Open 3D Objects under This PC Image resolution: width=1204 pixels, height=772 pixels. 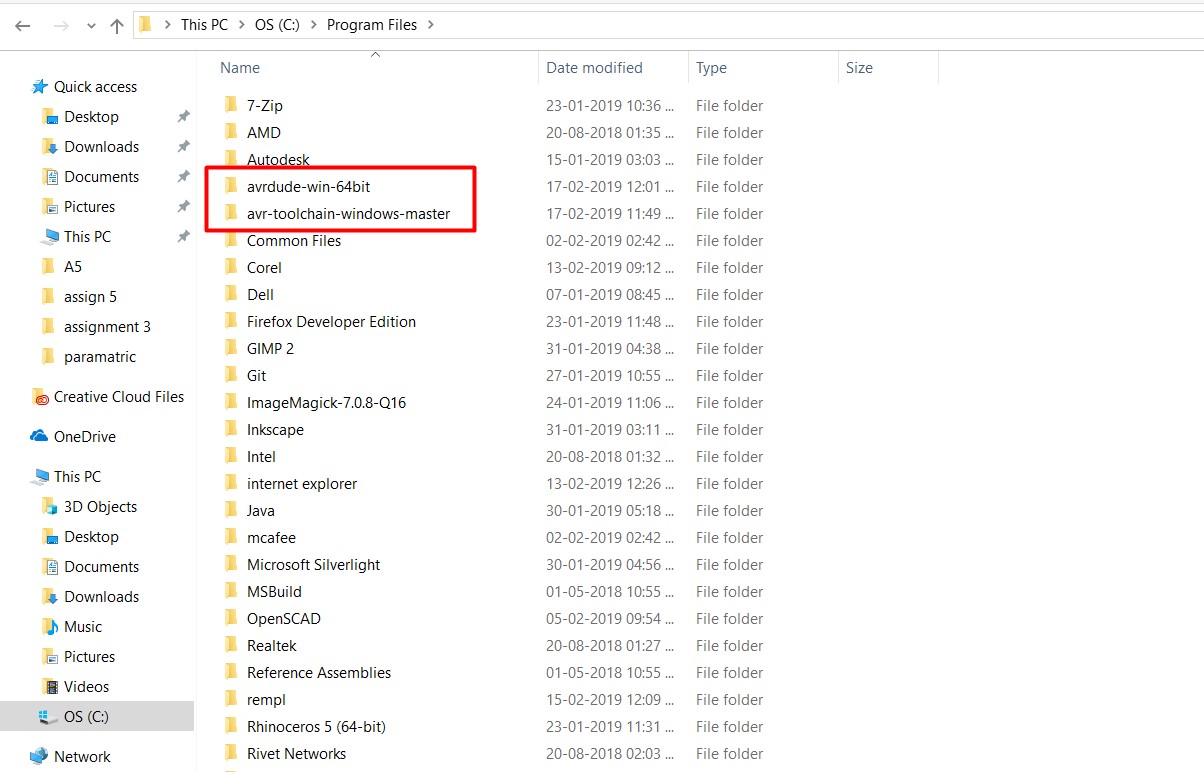[x=100, y=507]
